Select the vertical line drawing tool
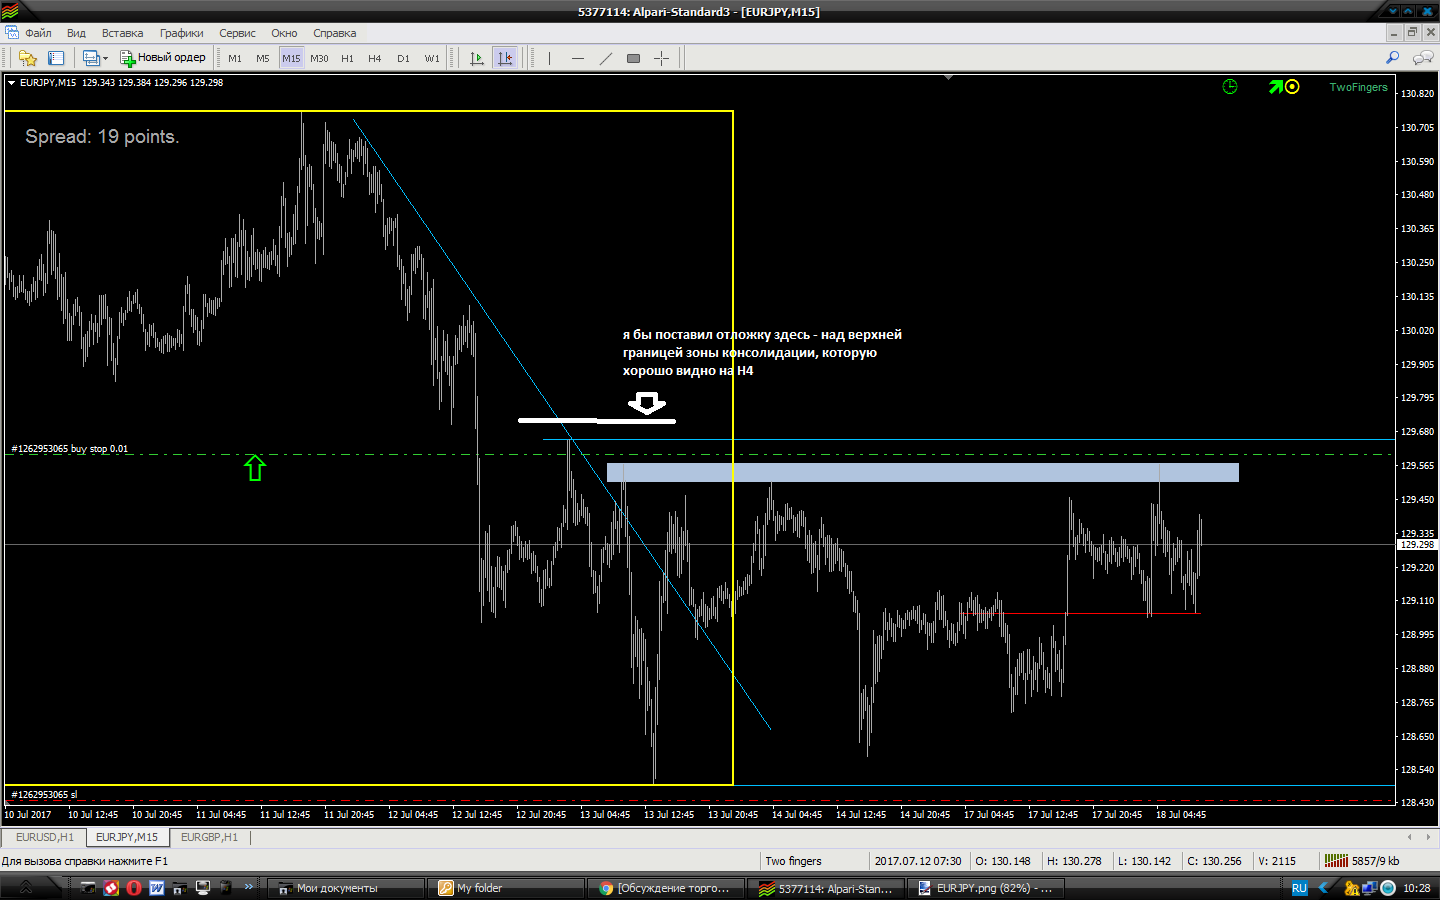This screenshot has height=900, width=1440. tap(549, 58)
